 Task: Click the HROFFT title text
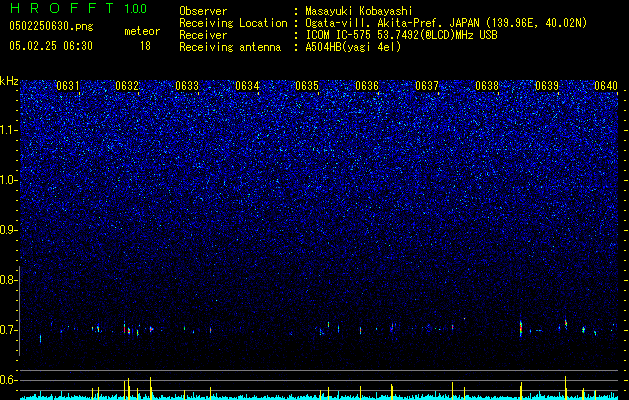coord(63,8)
